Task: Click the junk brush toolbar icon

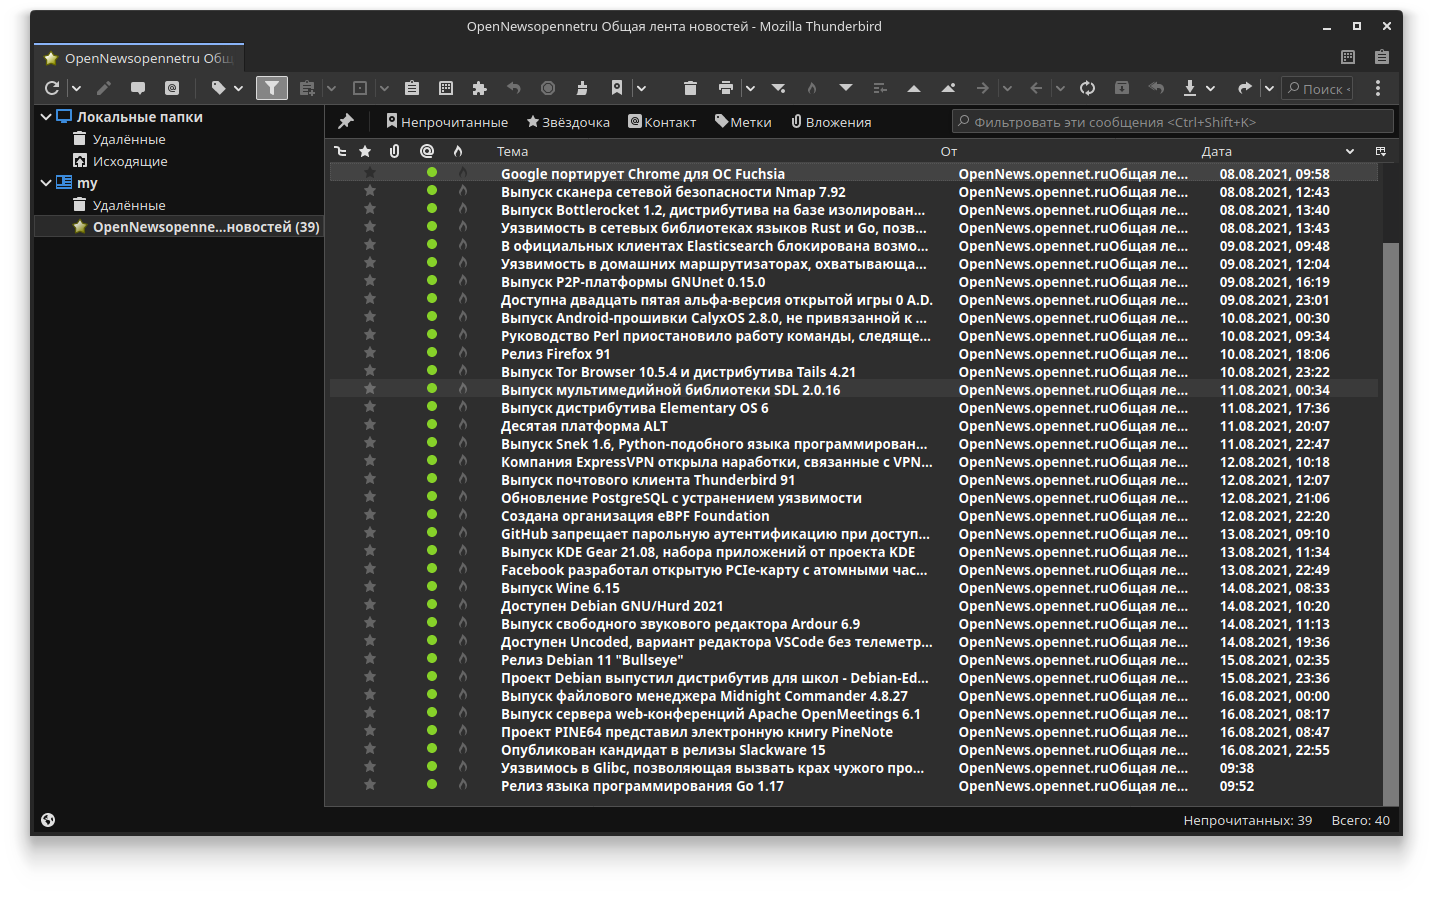Action: [x=582, y=88]
